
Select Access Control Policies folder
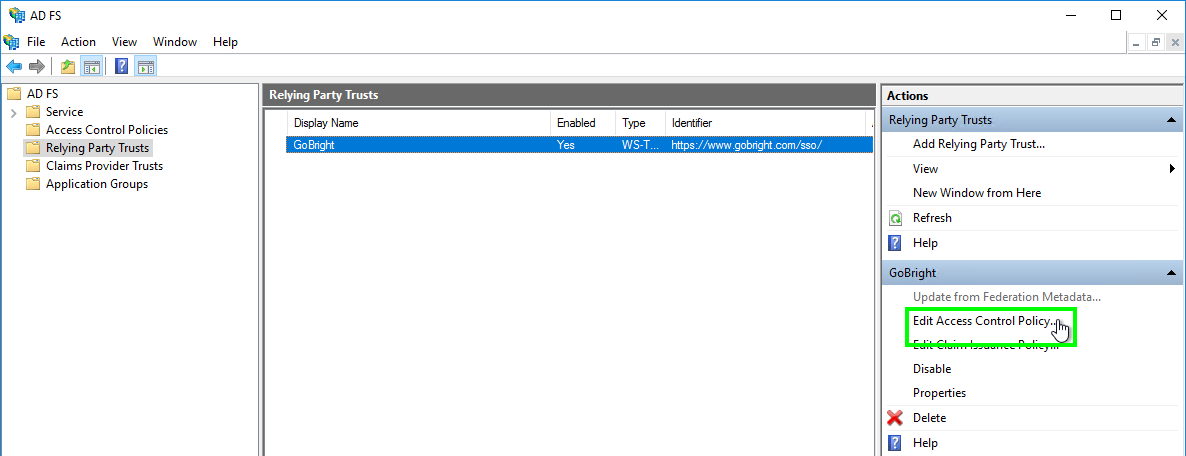click(106, 130)
